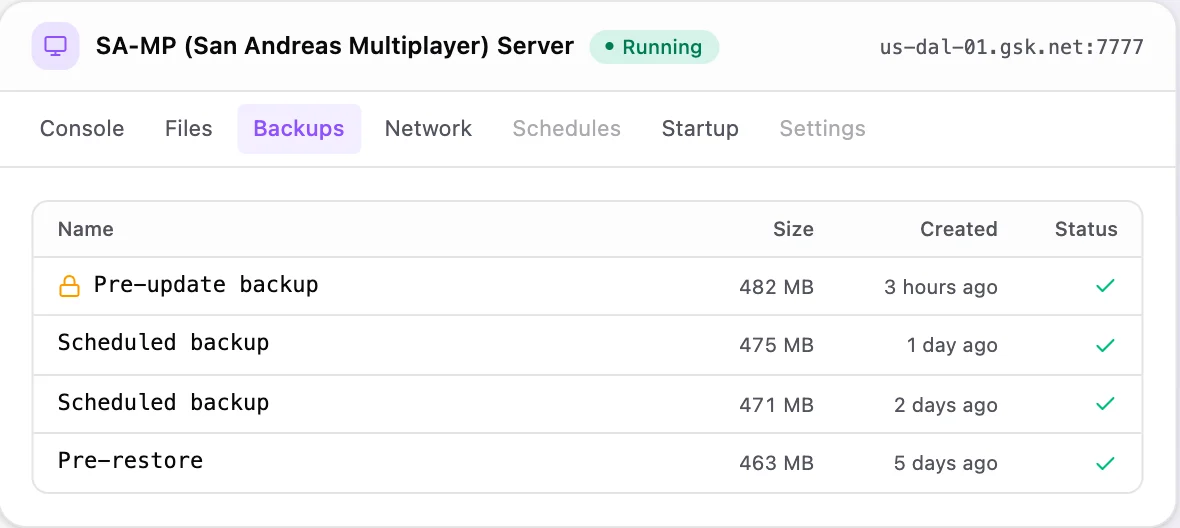Open the Console tab
1180x528 pixels.
[x=82, y=129]
